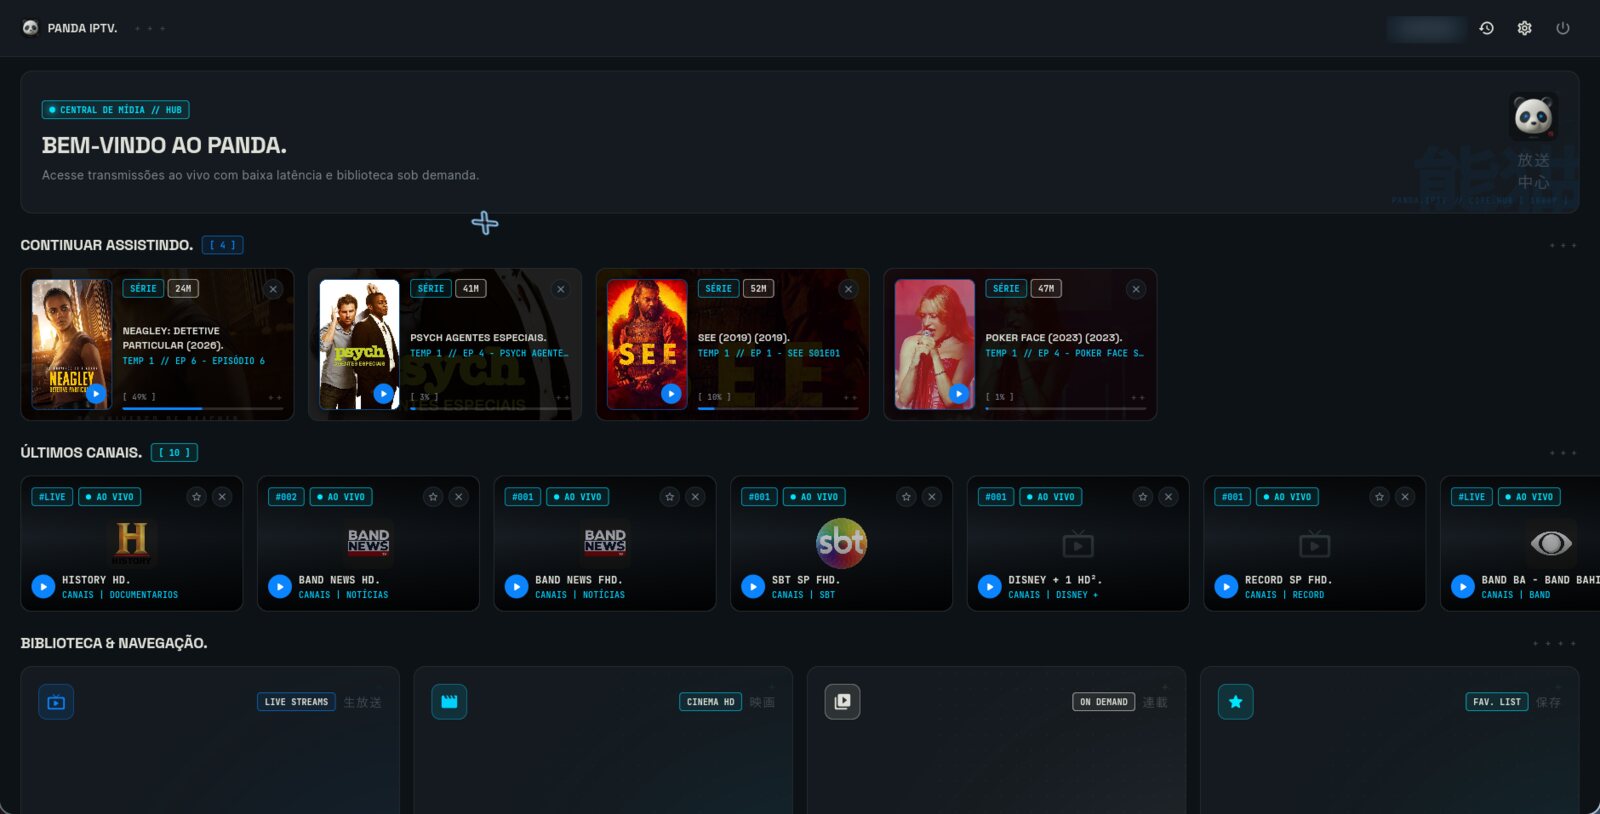Toggle favorite star on Band News FHD
The width and height of the screenshot is (1600, 814).
coord(670,497)
